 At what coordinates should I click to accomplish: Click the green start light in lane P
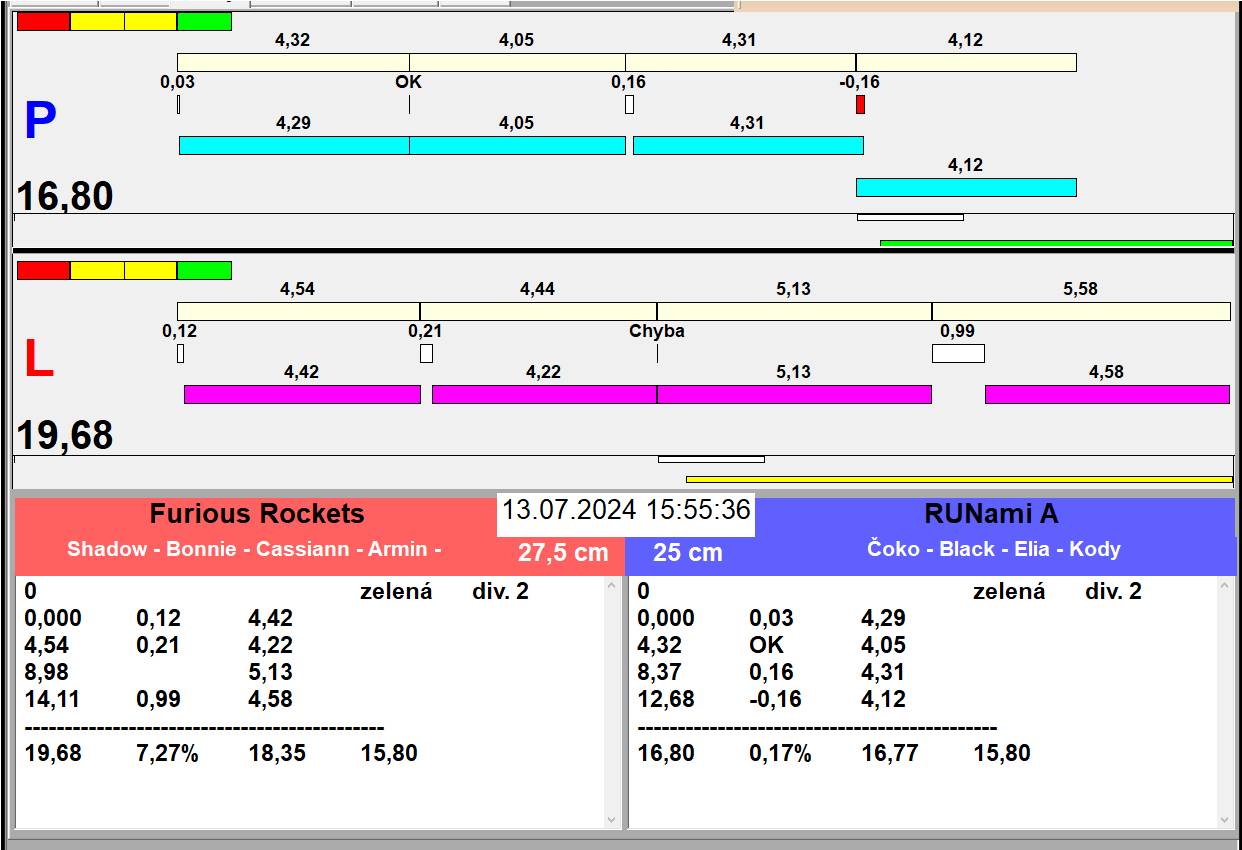point(204,21)
